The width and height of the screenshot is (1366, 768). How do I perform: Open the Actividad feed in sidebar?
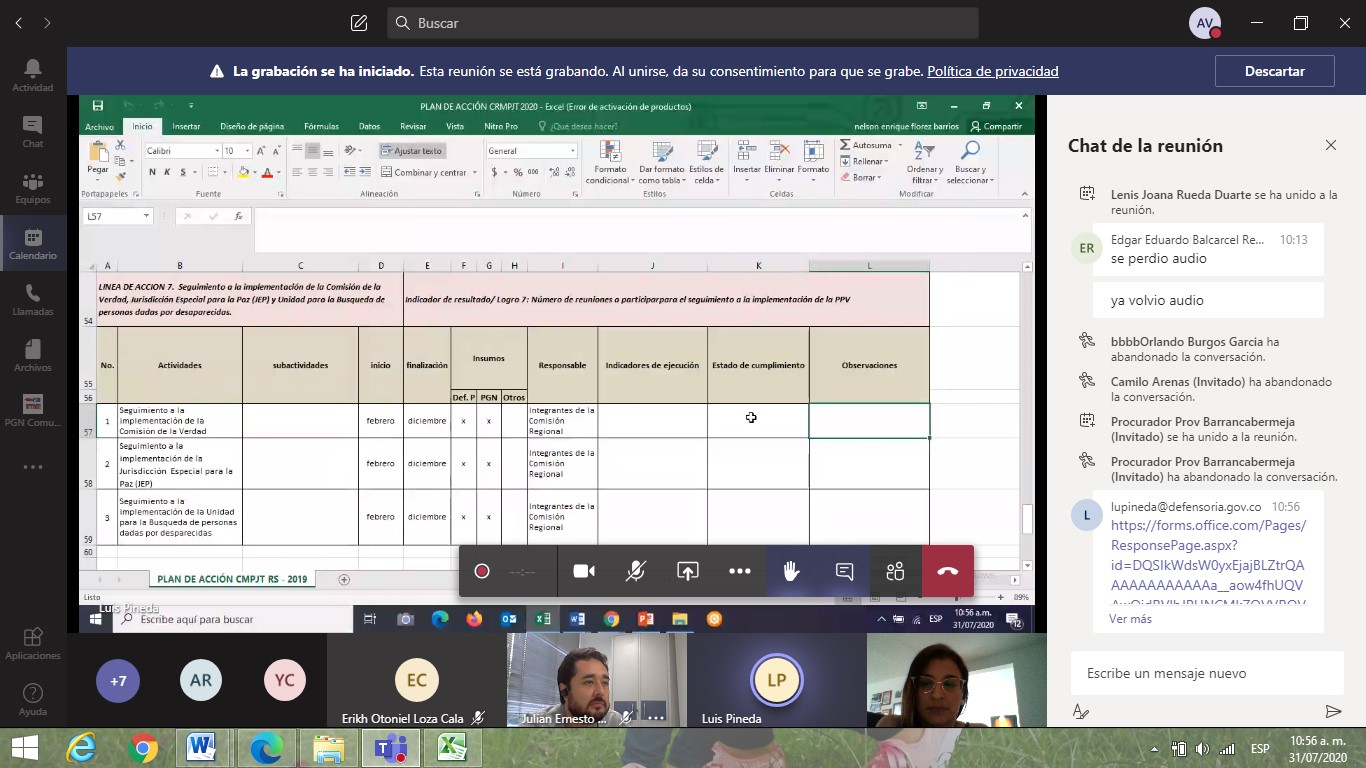click(33, 75)
